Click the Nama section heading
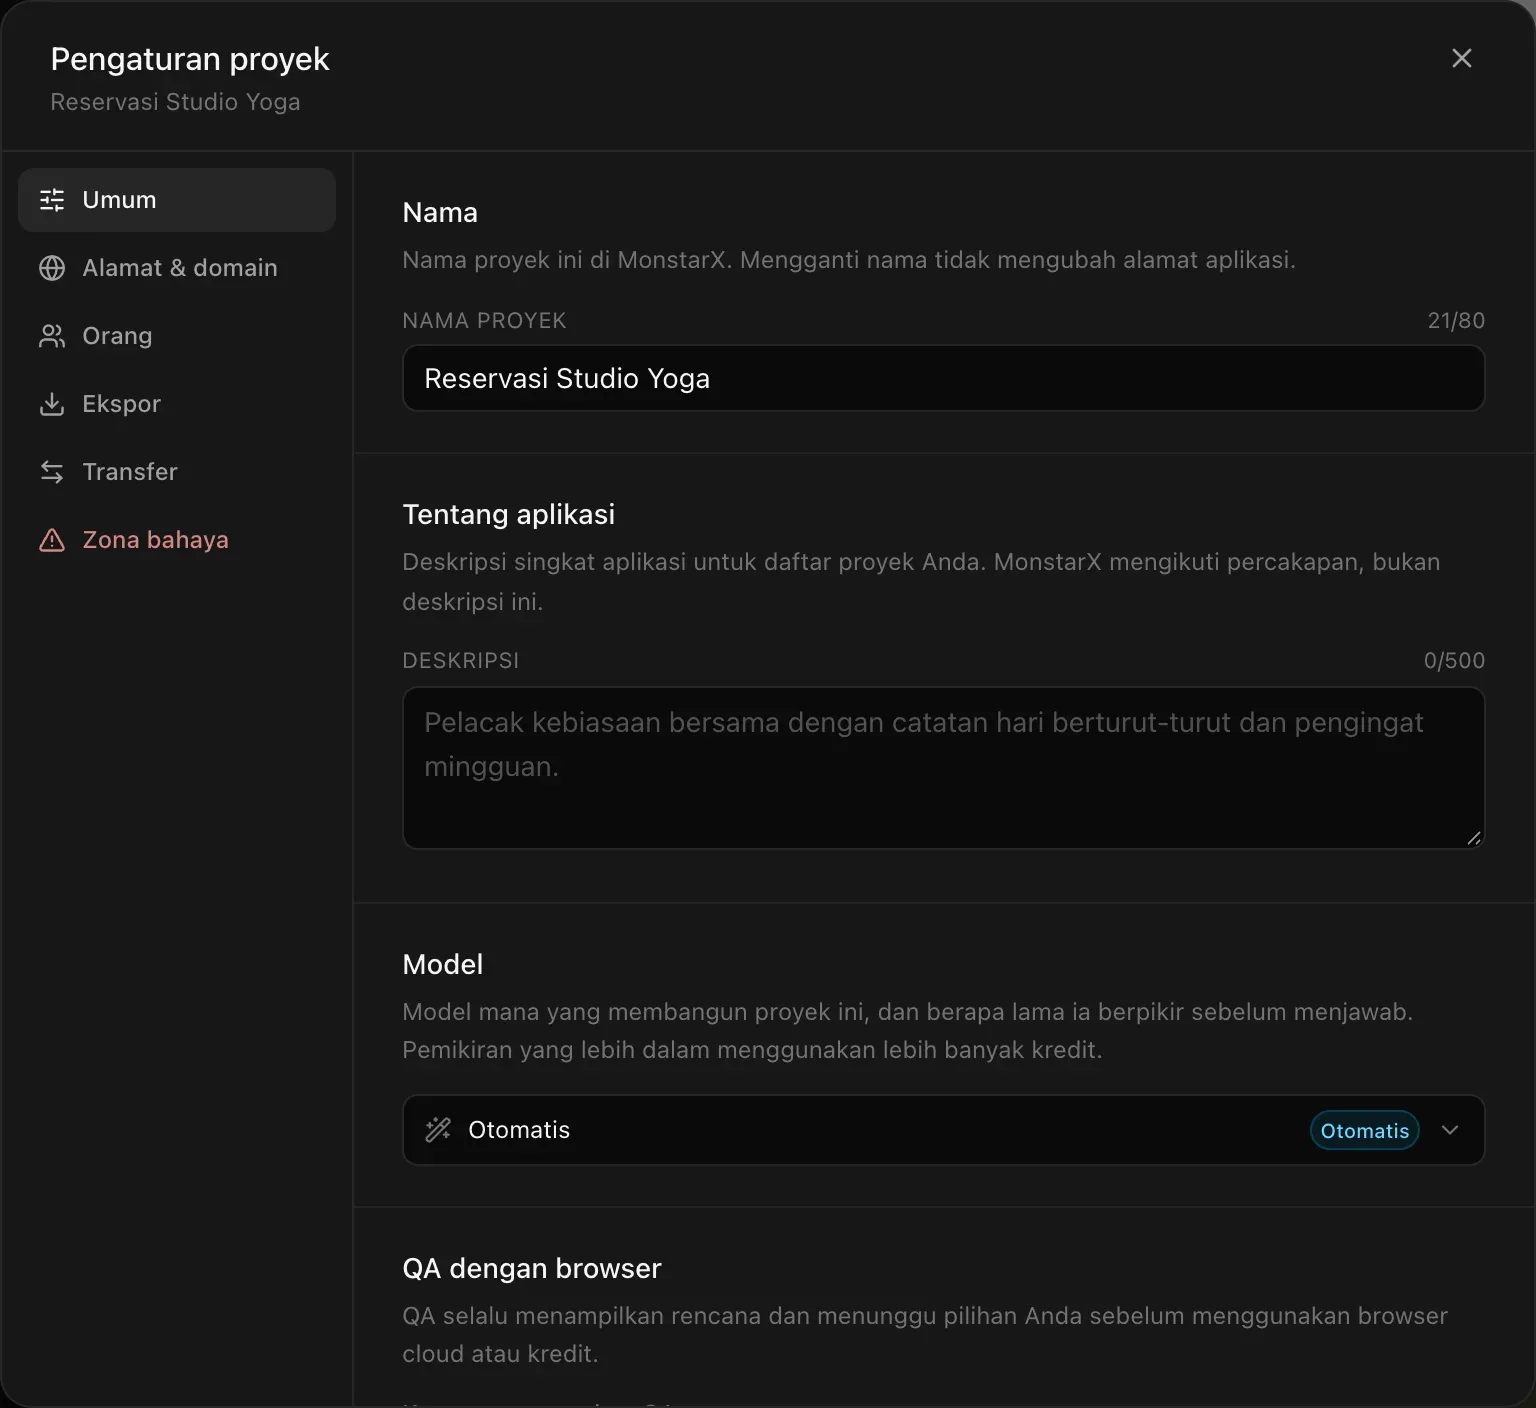 pyautogui.click(x=440, y=213)
